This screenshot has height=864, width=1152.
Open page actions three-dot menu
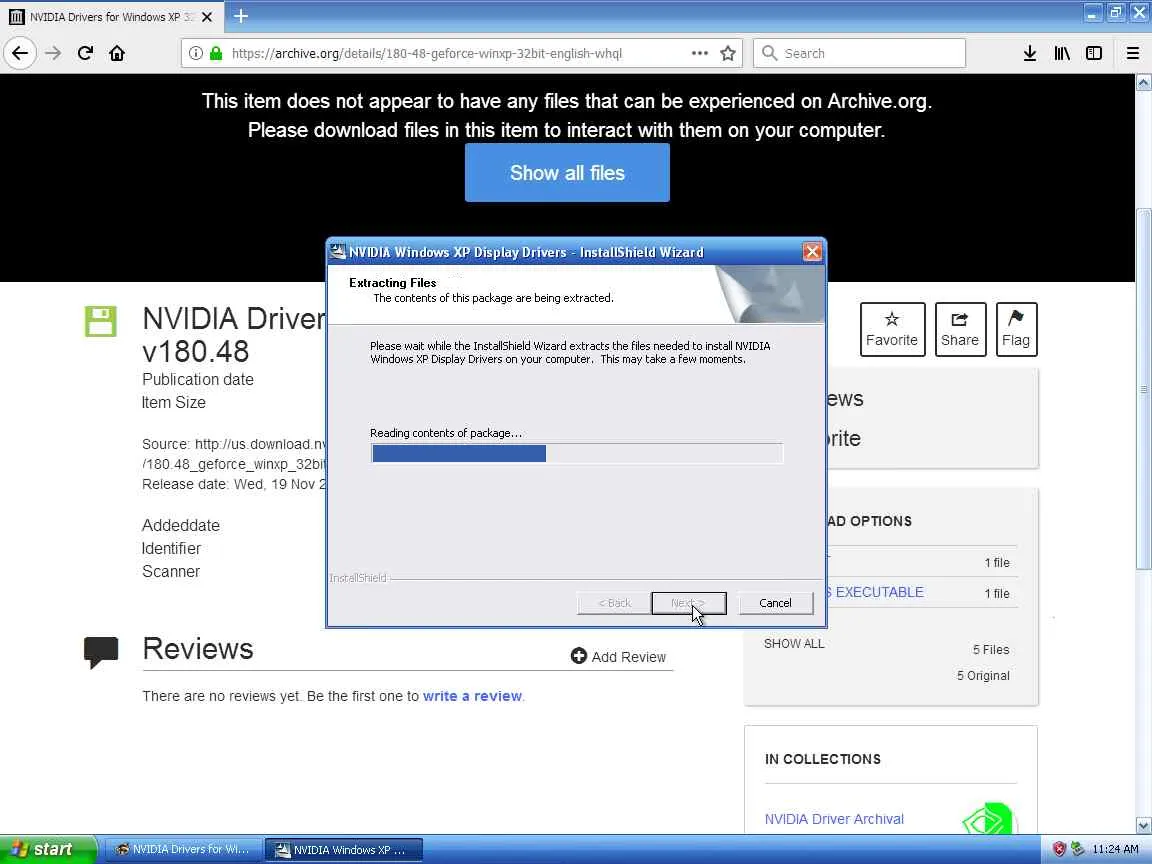coord(699,53)
